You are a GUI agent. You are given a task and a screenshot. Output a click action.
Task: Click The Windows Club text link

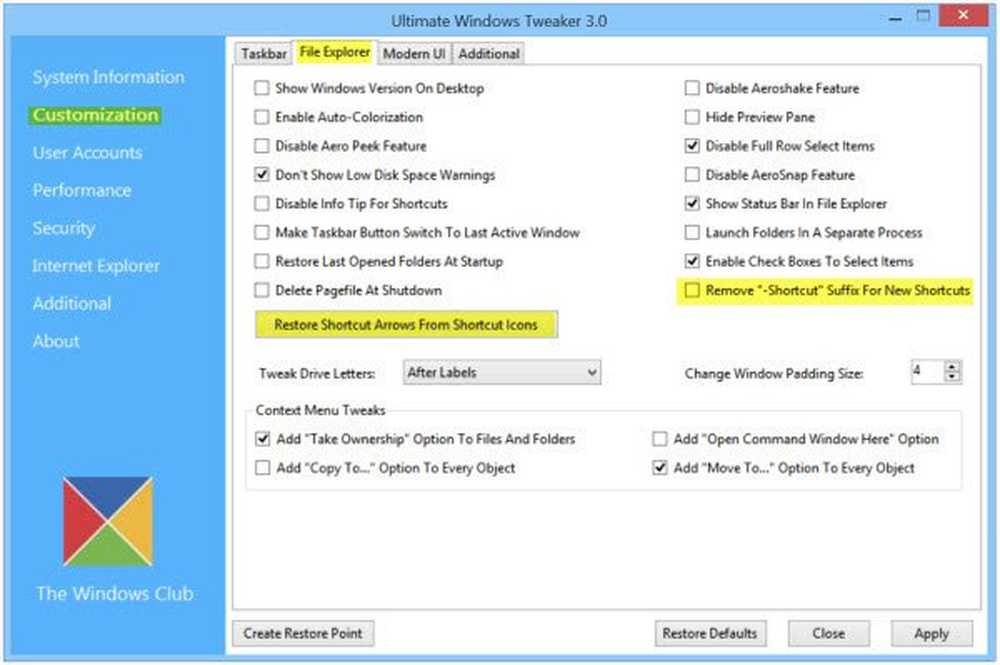(115, 594)
